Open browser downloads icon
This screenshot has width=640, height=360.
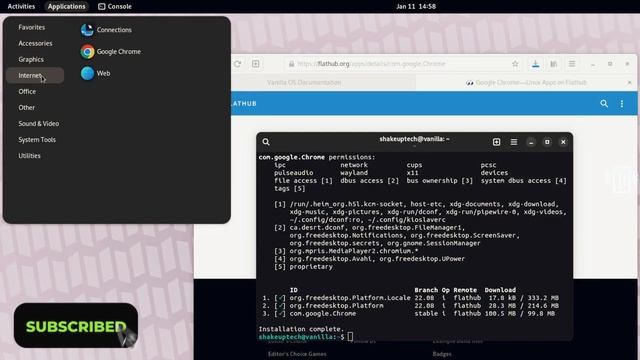536,64
